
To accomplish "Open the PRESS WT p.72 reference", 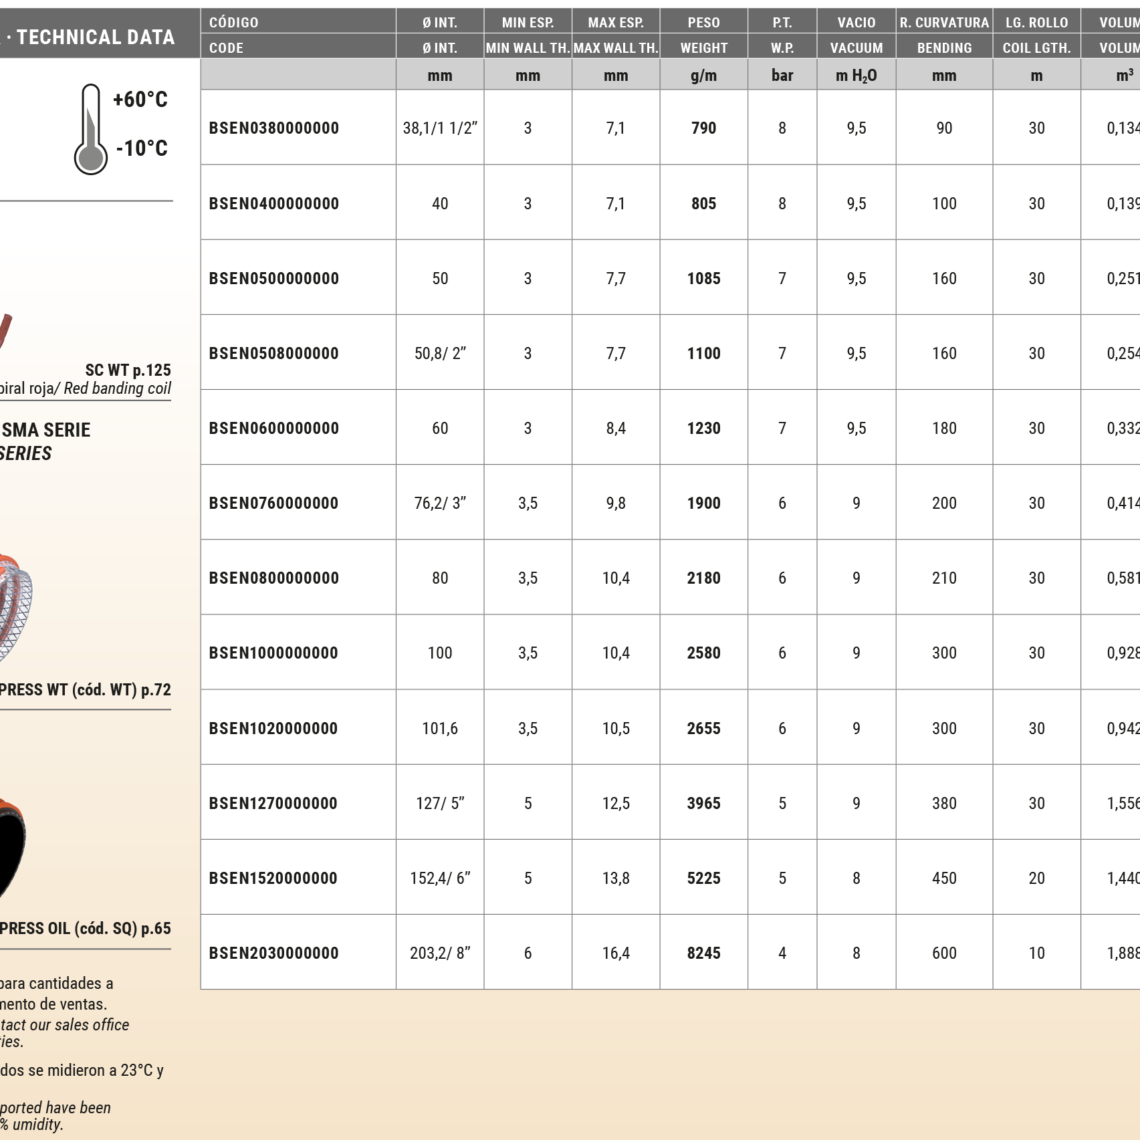I will pos(85,690).
